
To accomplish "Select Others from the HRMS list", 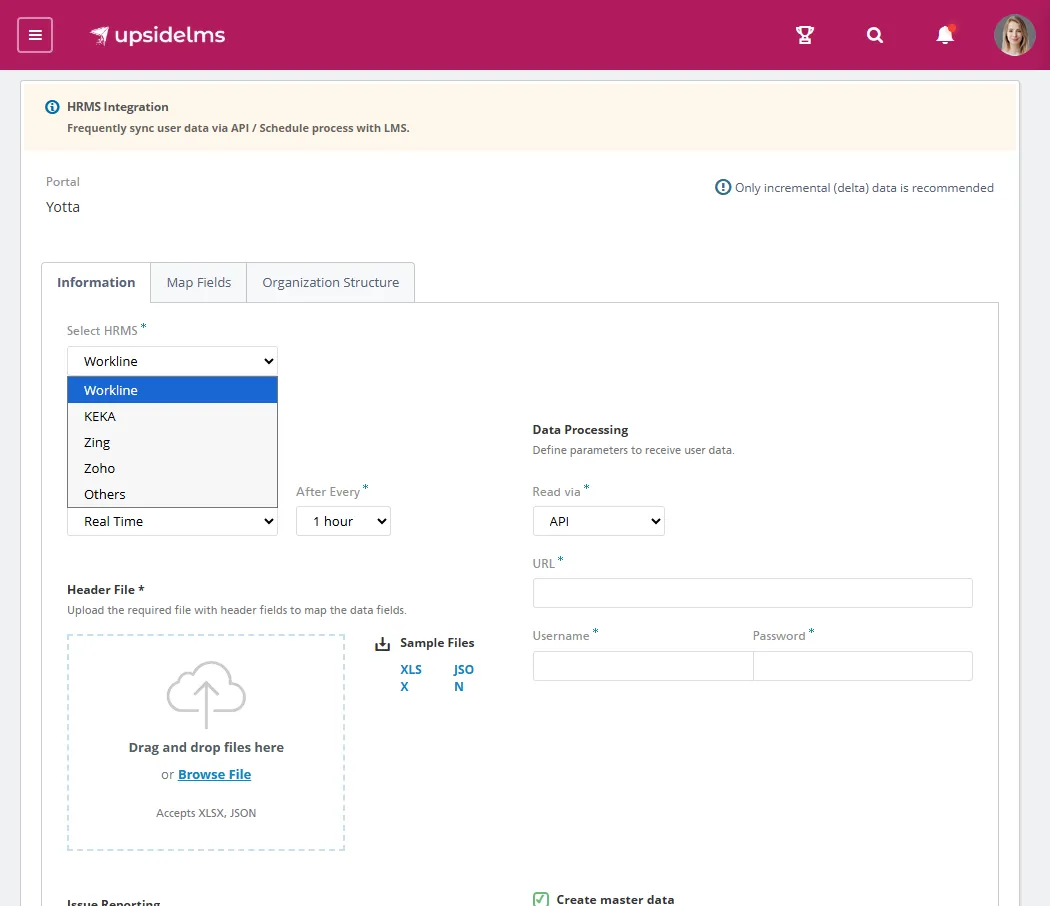I will [172, 495].
